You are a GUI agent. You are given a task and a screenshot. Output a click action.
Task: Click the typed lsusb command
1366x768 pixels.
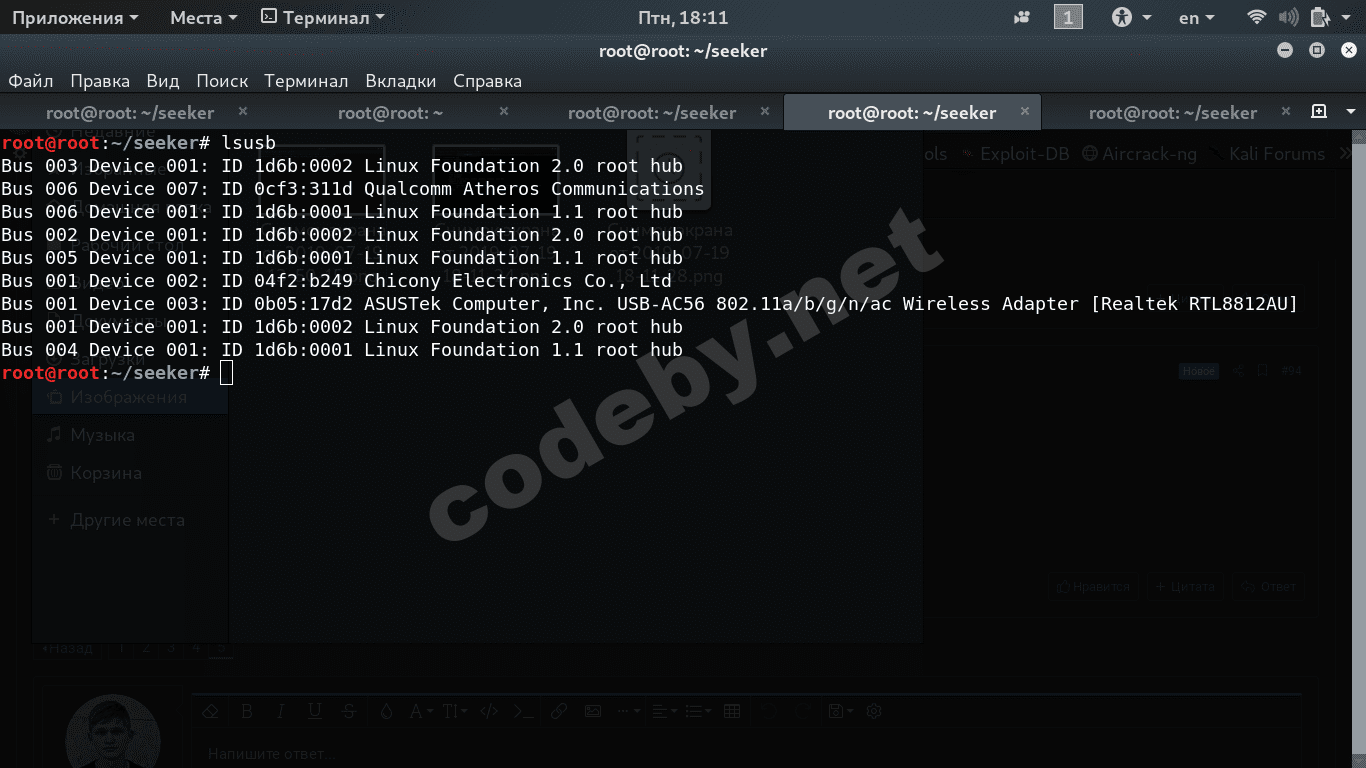coord(248,143)
